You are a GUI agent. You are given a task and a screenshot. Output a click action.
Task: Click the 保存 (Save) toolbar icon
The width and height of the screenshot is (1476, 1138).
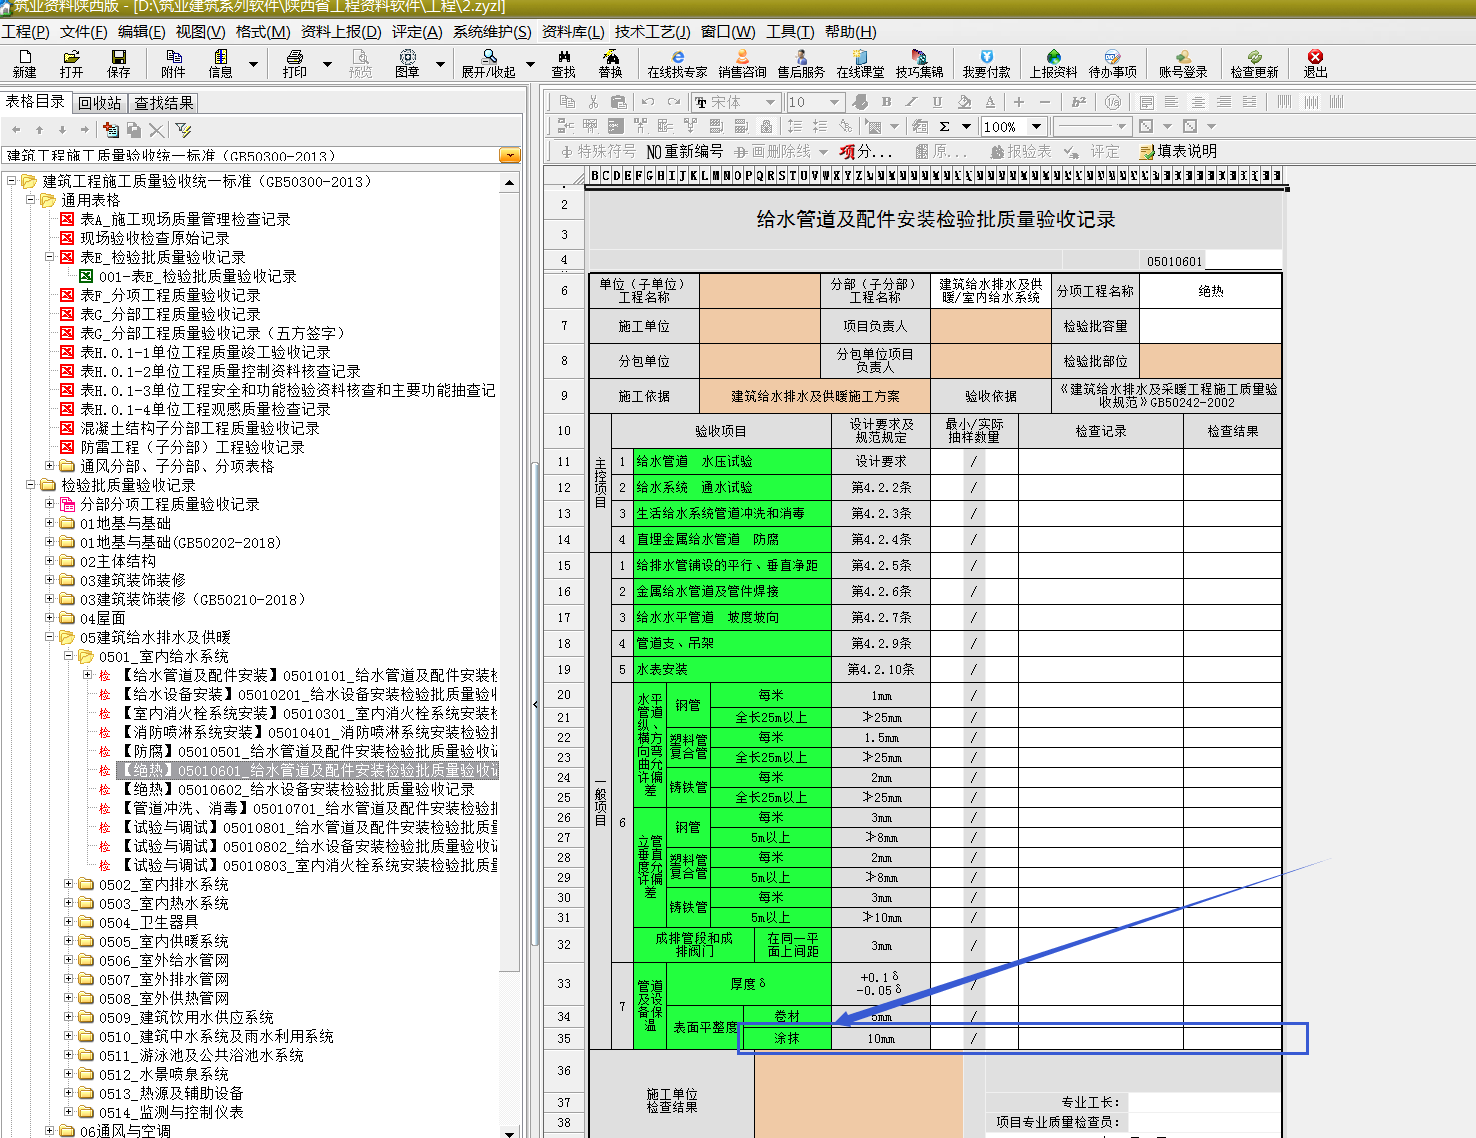[x=119, y=63]
